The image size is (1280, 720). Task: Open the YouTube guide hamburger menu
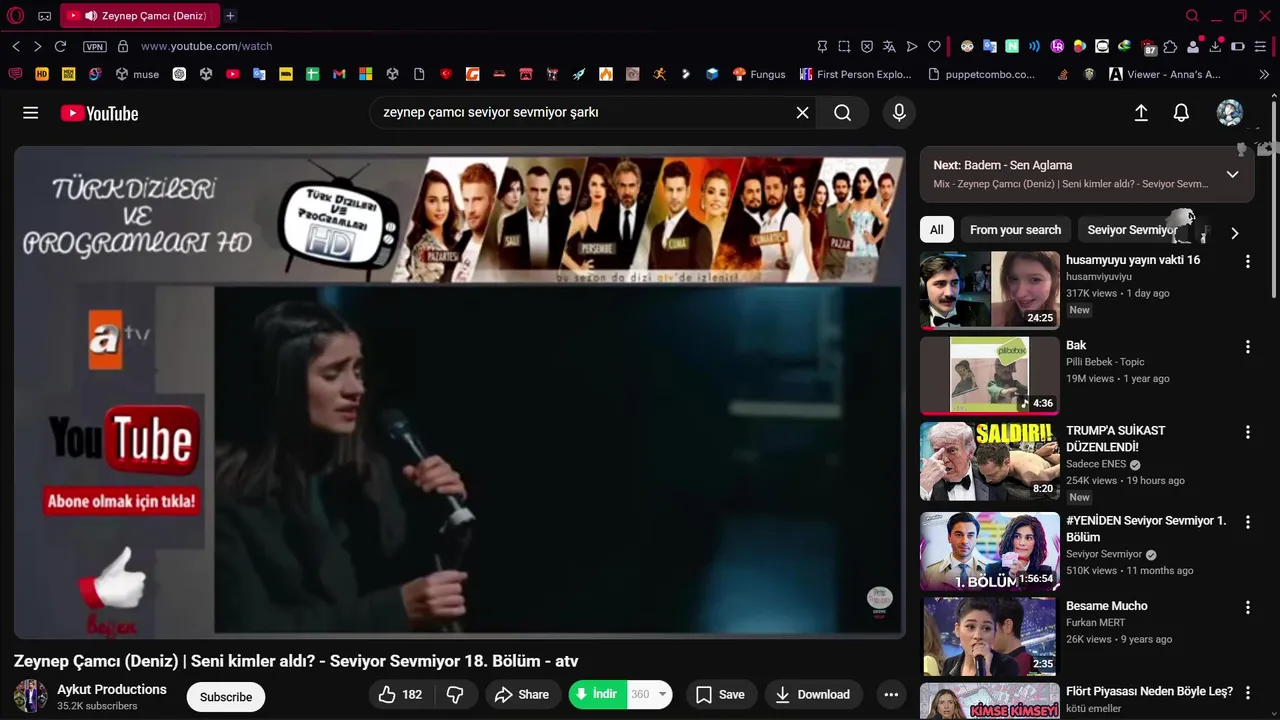[31, 113]
